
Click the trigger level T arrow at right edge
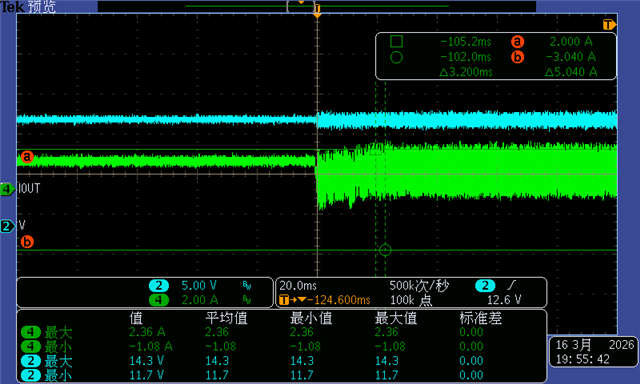pos(609,24)
